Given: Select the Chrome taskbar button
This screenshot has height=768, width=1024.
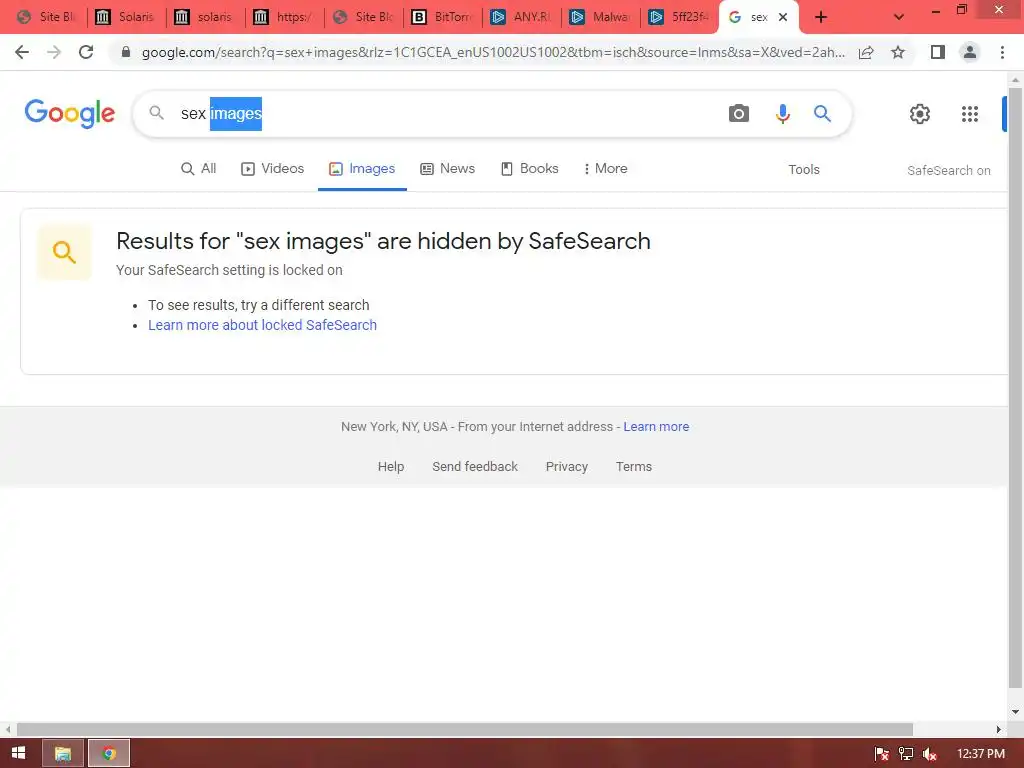Looking at the screenshot, I should pyautogui.click(x=109, y=753).
